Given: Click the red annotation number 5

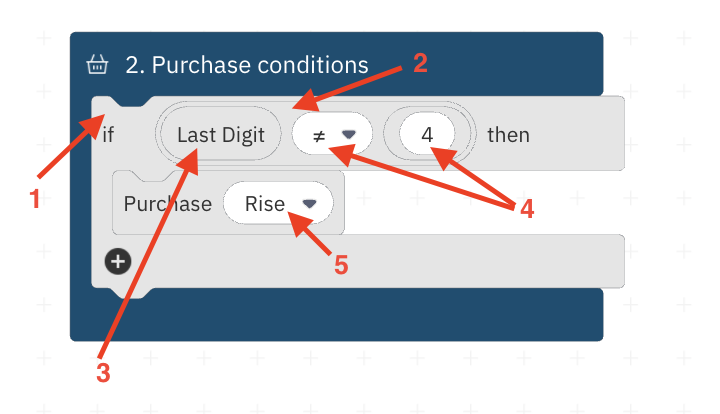Looking at the screenshot, I should pos(341,265).
